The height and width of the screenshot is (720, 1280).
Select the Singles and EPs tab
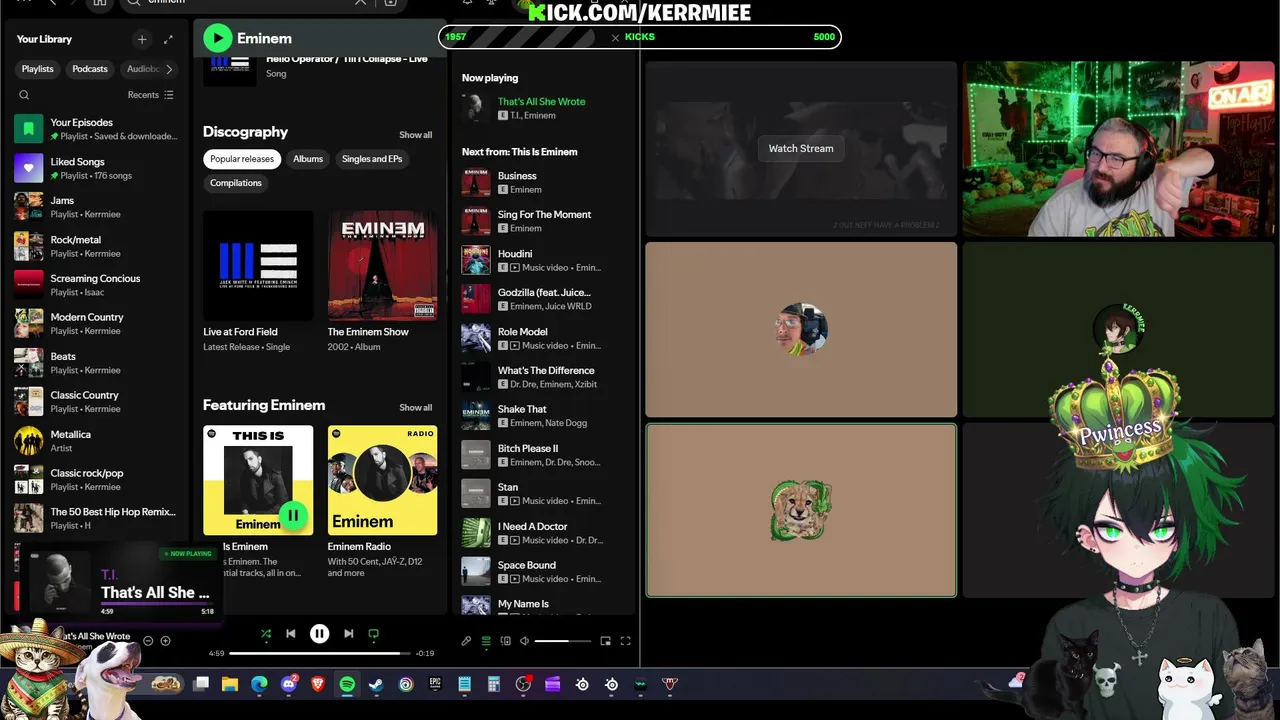[x=372, y=159]
